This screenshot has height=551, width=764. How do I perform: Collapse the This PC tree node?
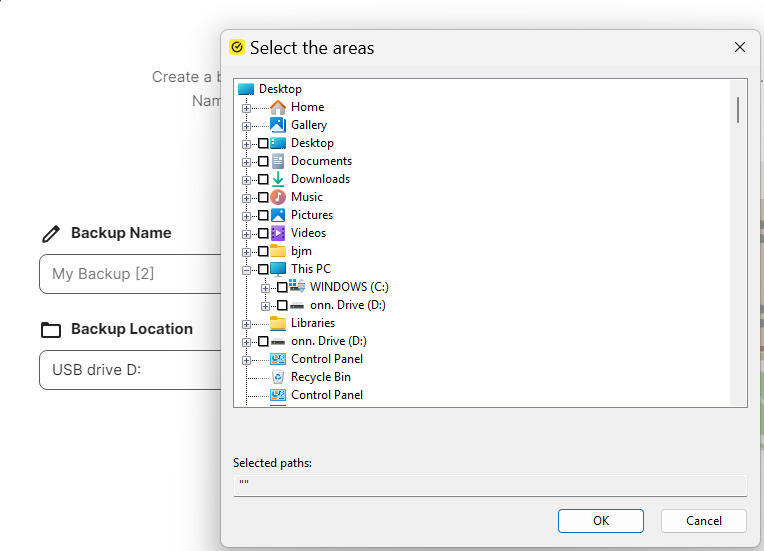[246, 269]
